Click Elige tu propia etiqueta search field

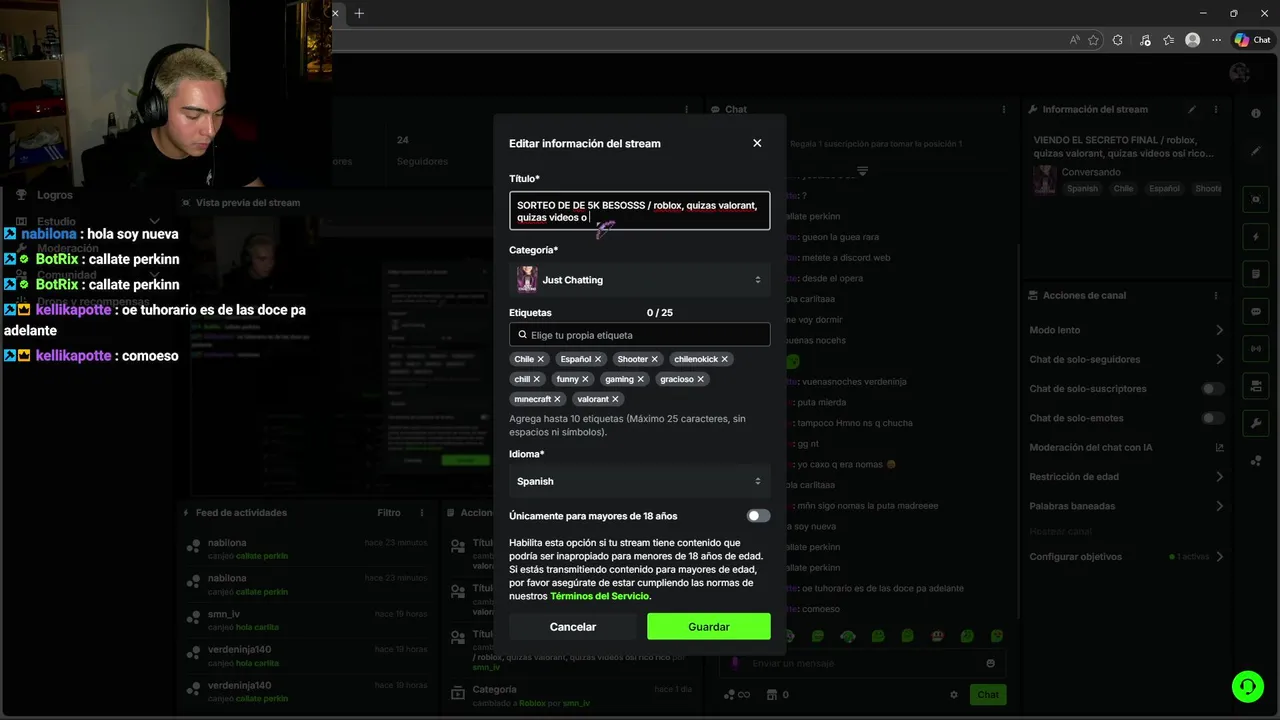click(639, 335)
